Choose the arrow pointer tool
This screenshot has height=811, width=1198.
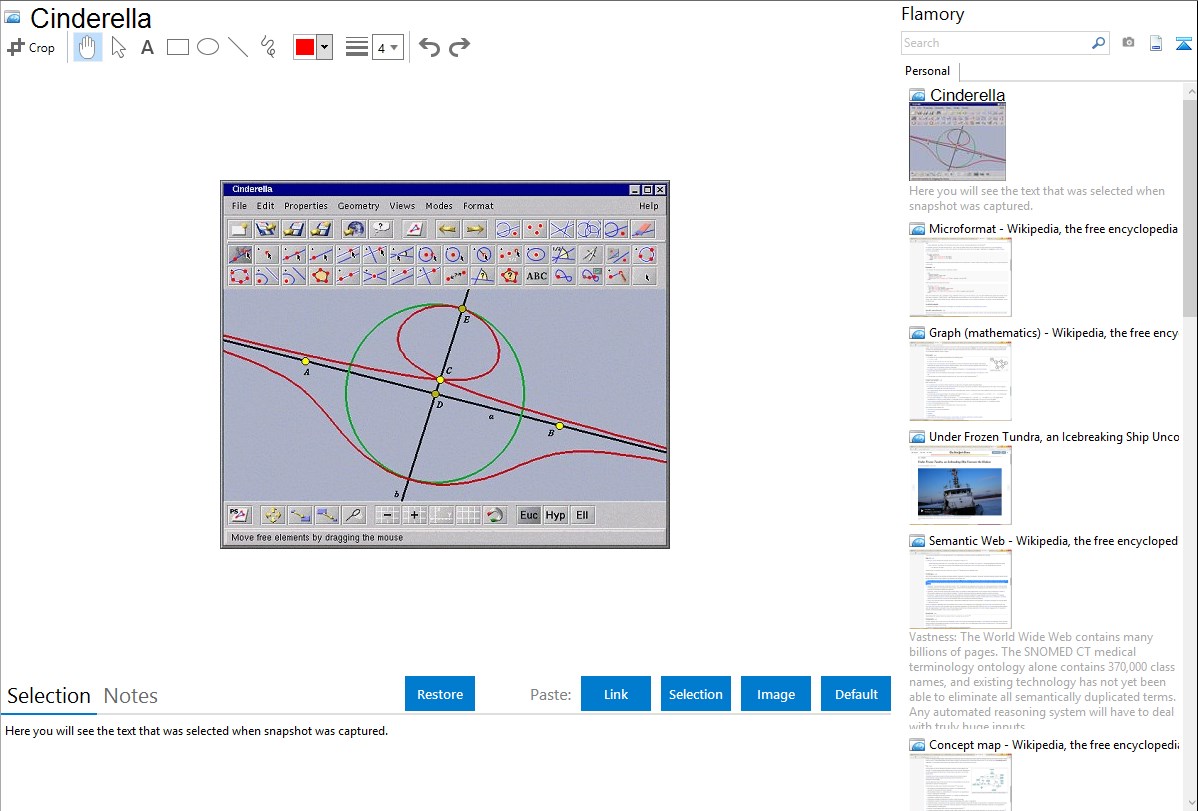(x=118, y=47)
